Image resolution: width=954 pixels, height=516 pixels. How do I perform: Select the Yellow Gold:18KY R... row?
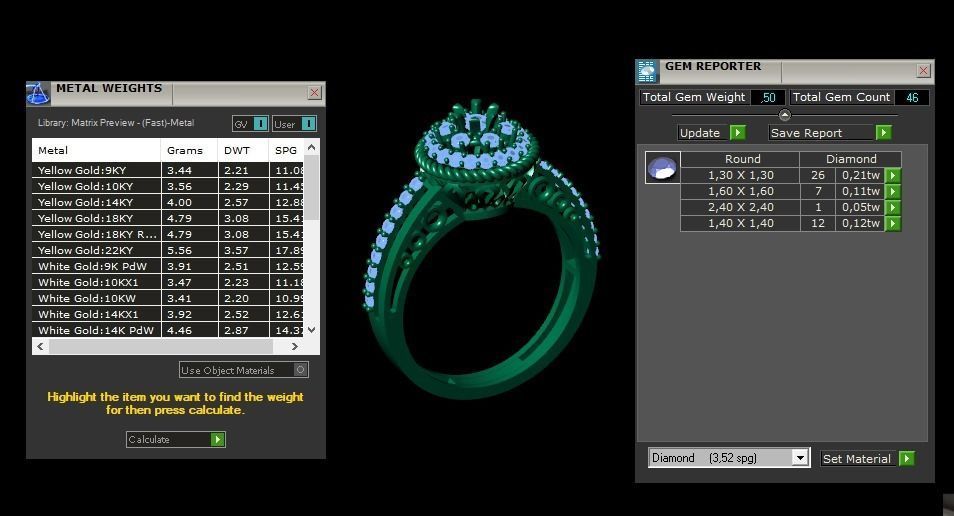click(x=167, y=234)
